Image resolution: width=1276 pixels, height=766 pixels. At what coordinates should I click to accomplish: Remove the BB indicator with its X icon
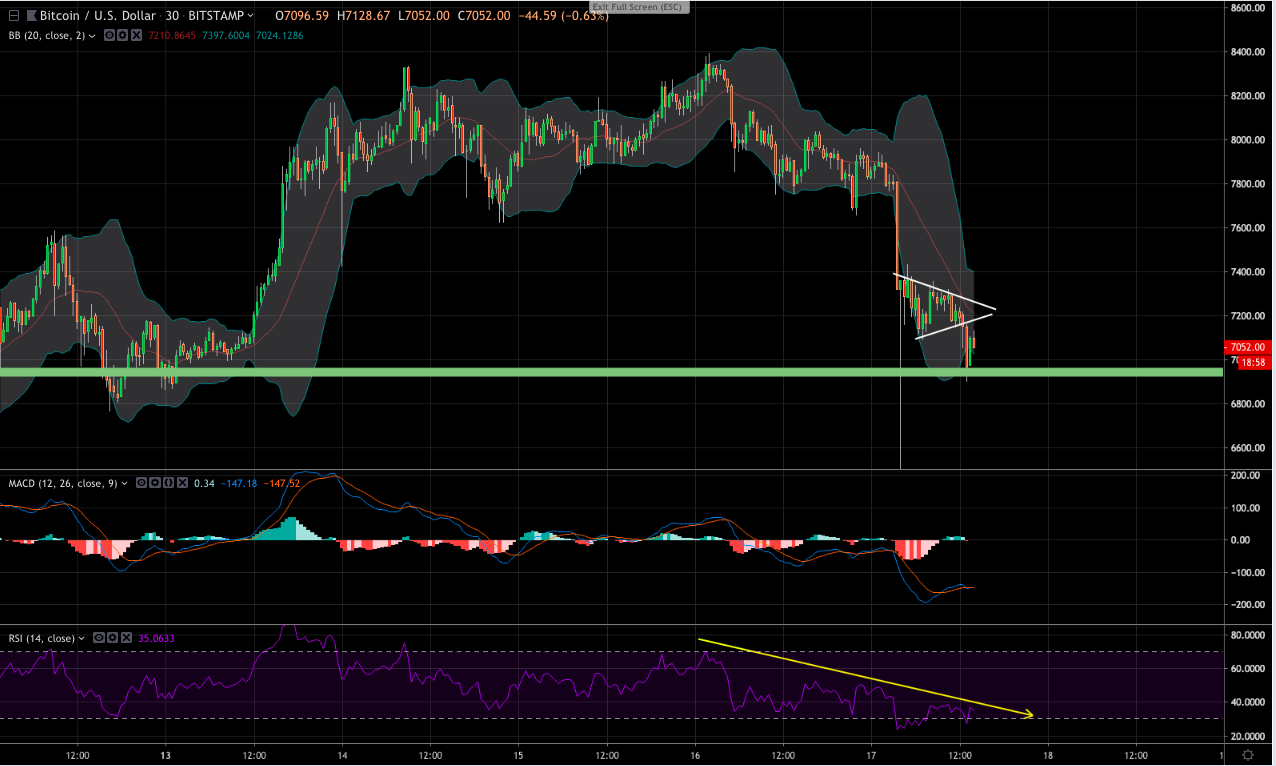click(136, 35)
